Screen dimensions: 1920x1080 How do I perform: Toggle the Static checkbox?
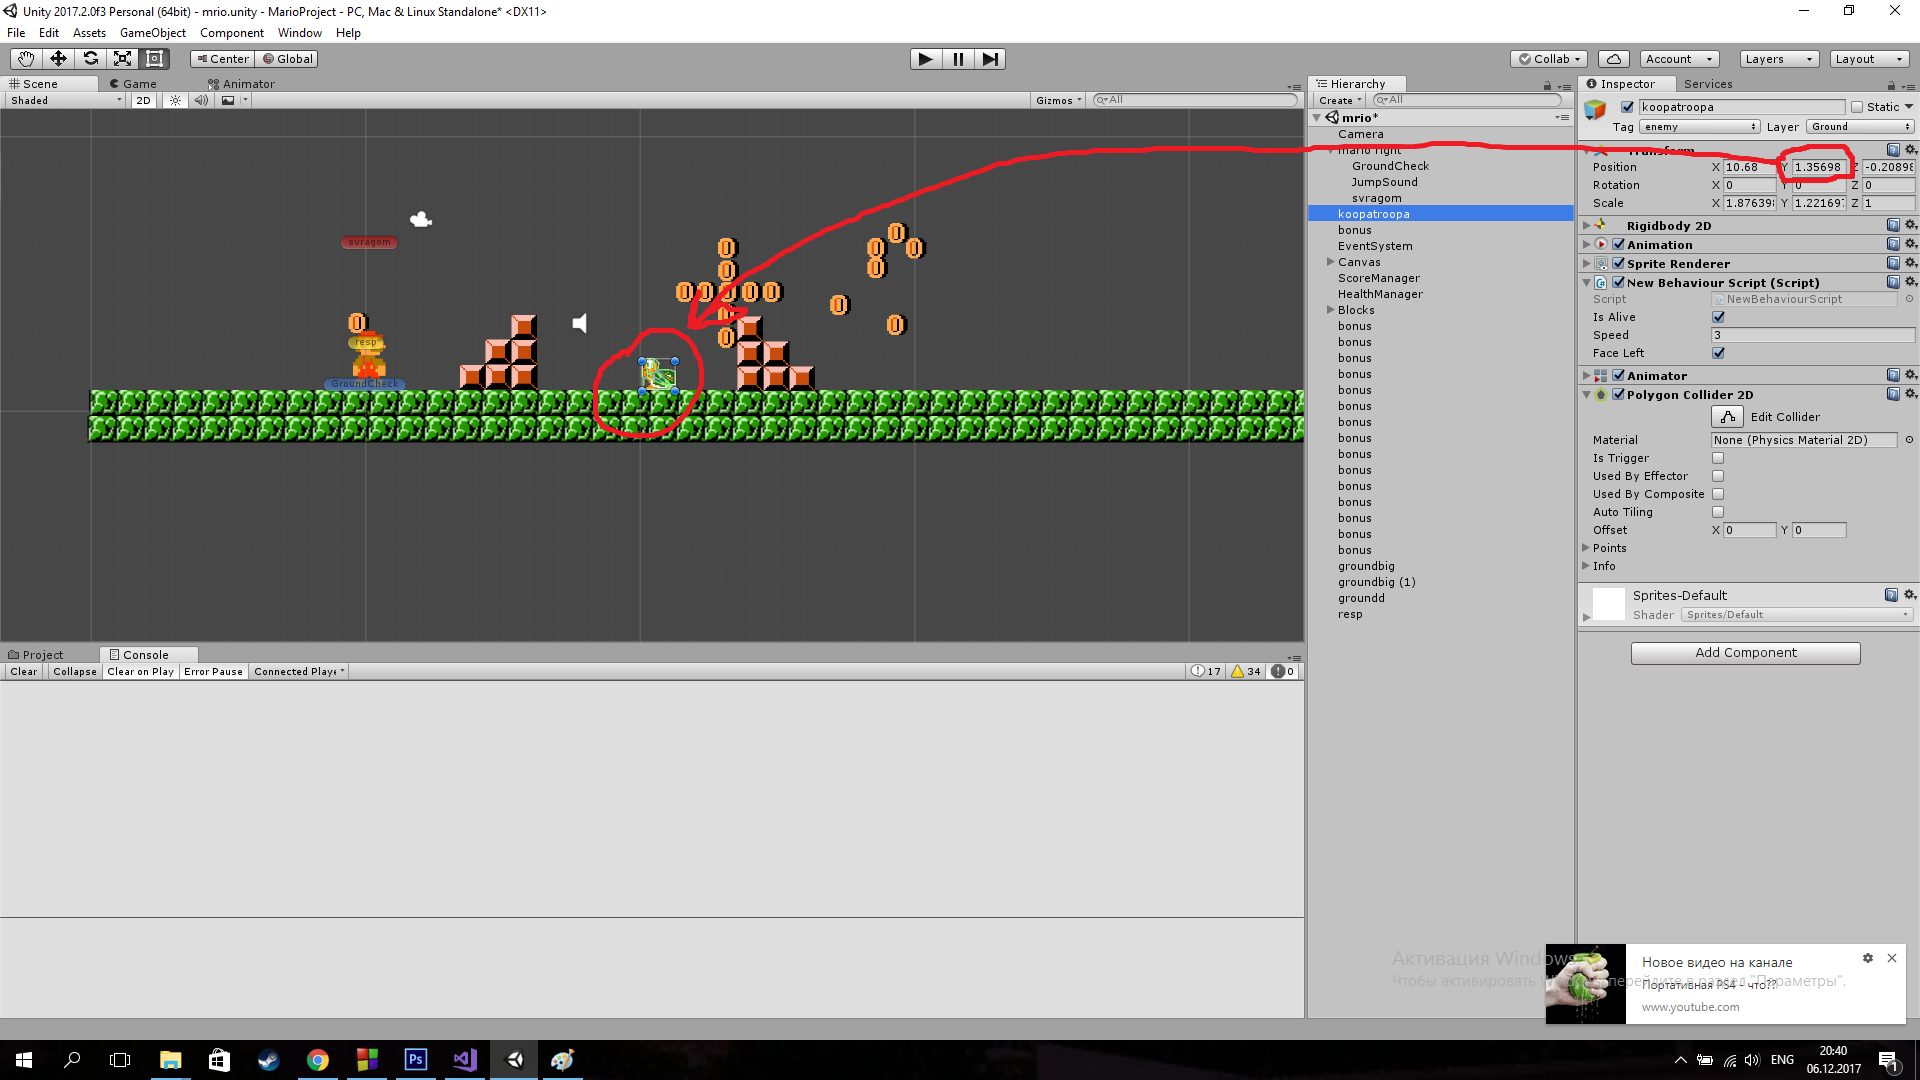(x=1857, y=107)
